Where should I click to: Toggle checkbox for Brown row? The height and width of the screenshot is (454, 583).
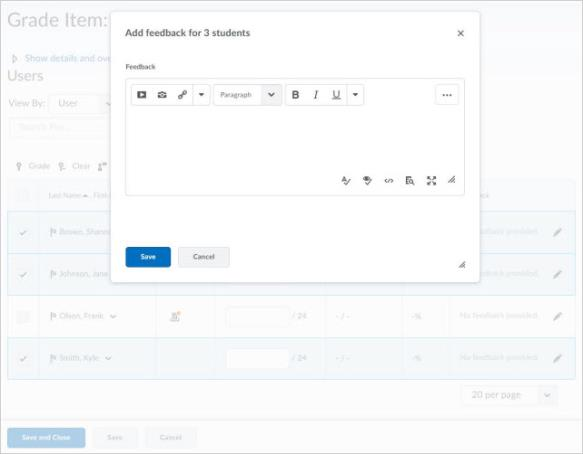(23, 233)
